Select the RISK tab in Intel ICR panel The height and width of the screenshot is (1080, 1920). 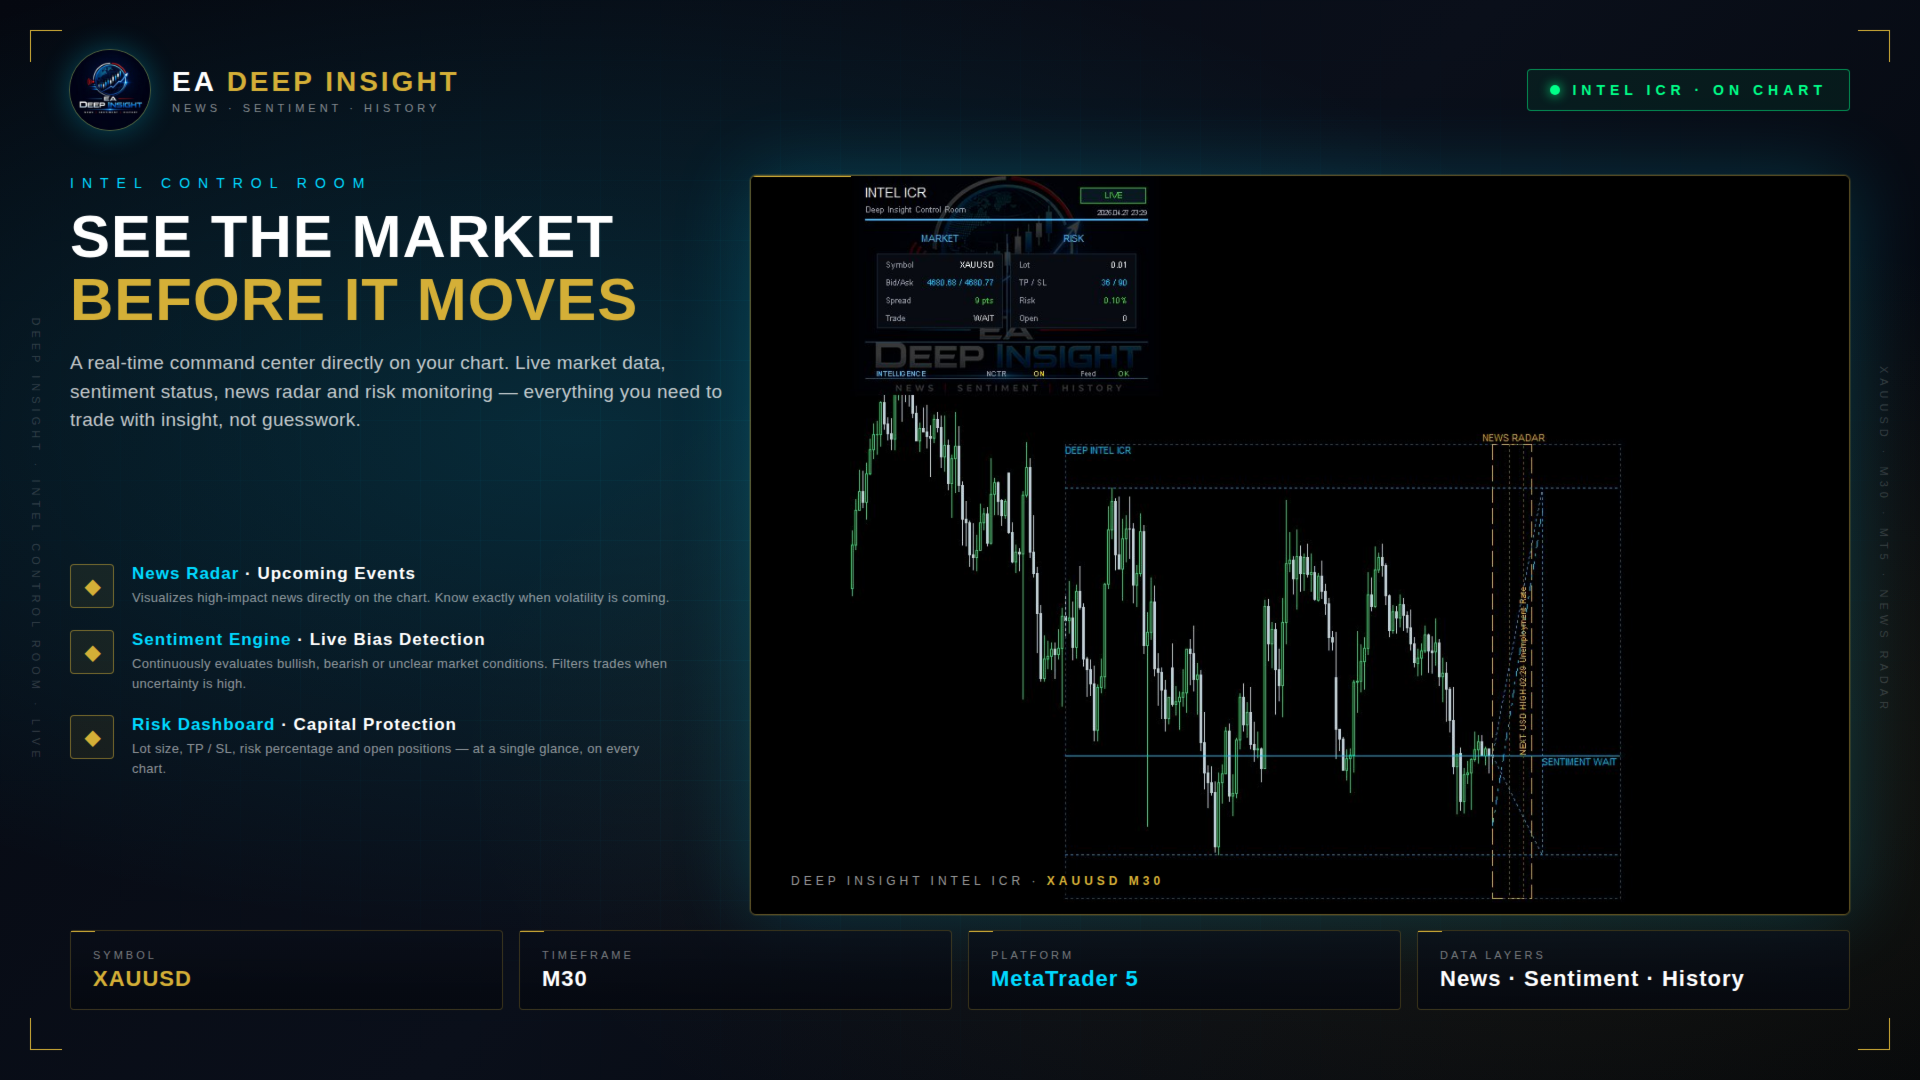[1073, 239]
